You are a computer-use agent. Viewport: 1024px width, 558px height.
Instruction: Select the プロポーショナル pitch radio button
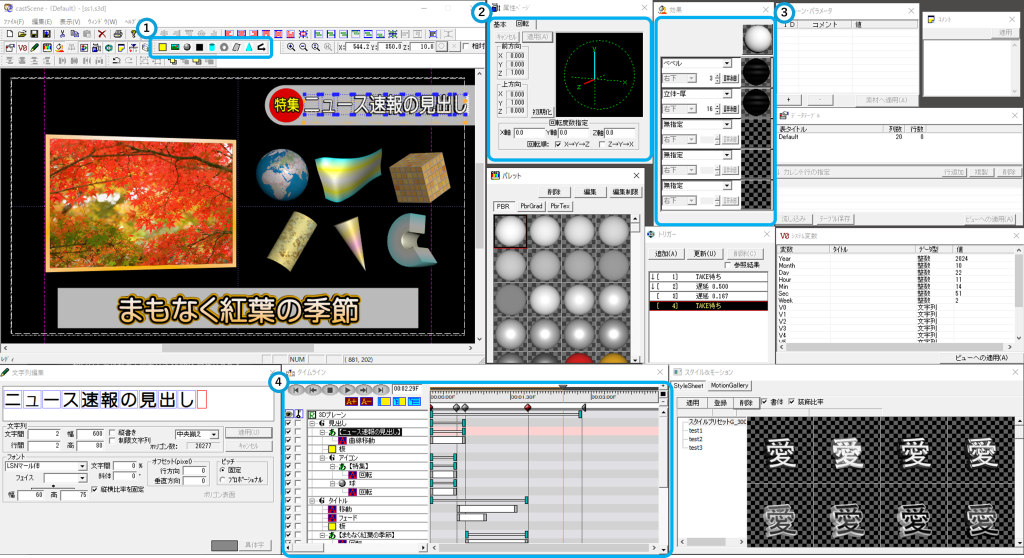pyautogui.click(x=223, y=480)
